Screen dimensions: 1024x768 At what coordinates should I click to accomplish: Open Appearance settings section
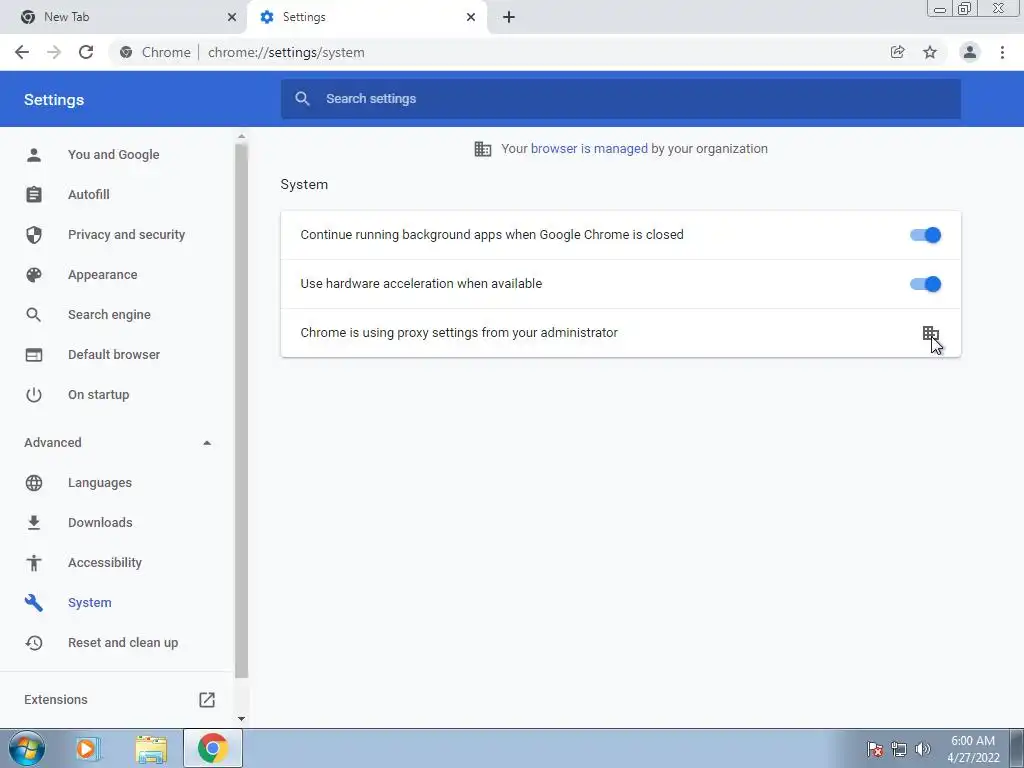(103, 275)
